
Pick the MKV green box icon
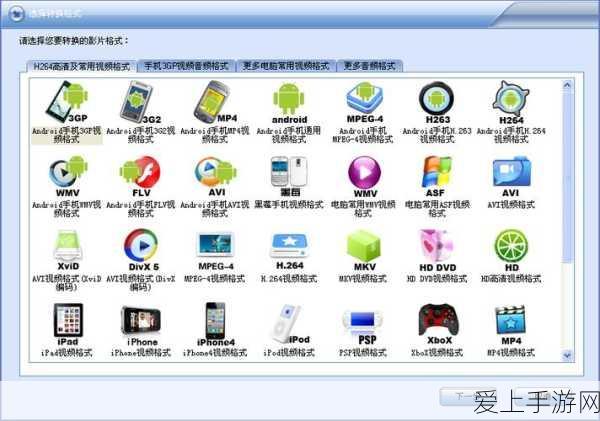coord(364,251)
